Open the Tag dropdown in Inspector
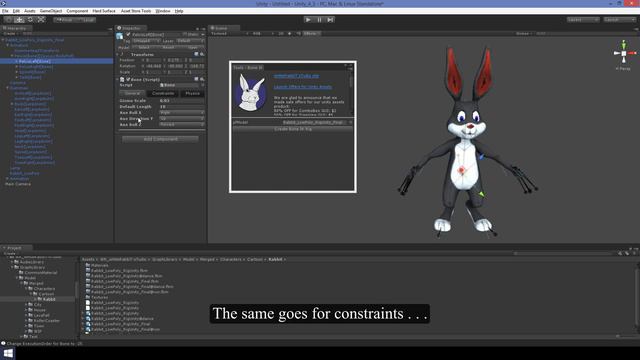Viewport: 640px width, 360px height. click(147, 41)
